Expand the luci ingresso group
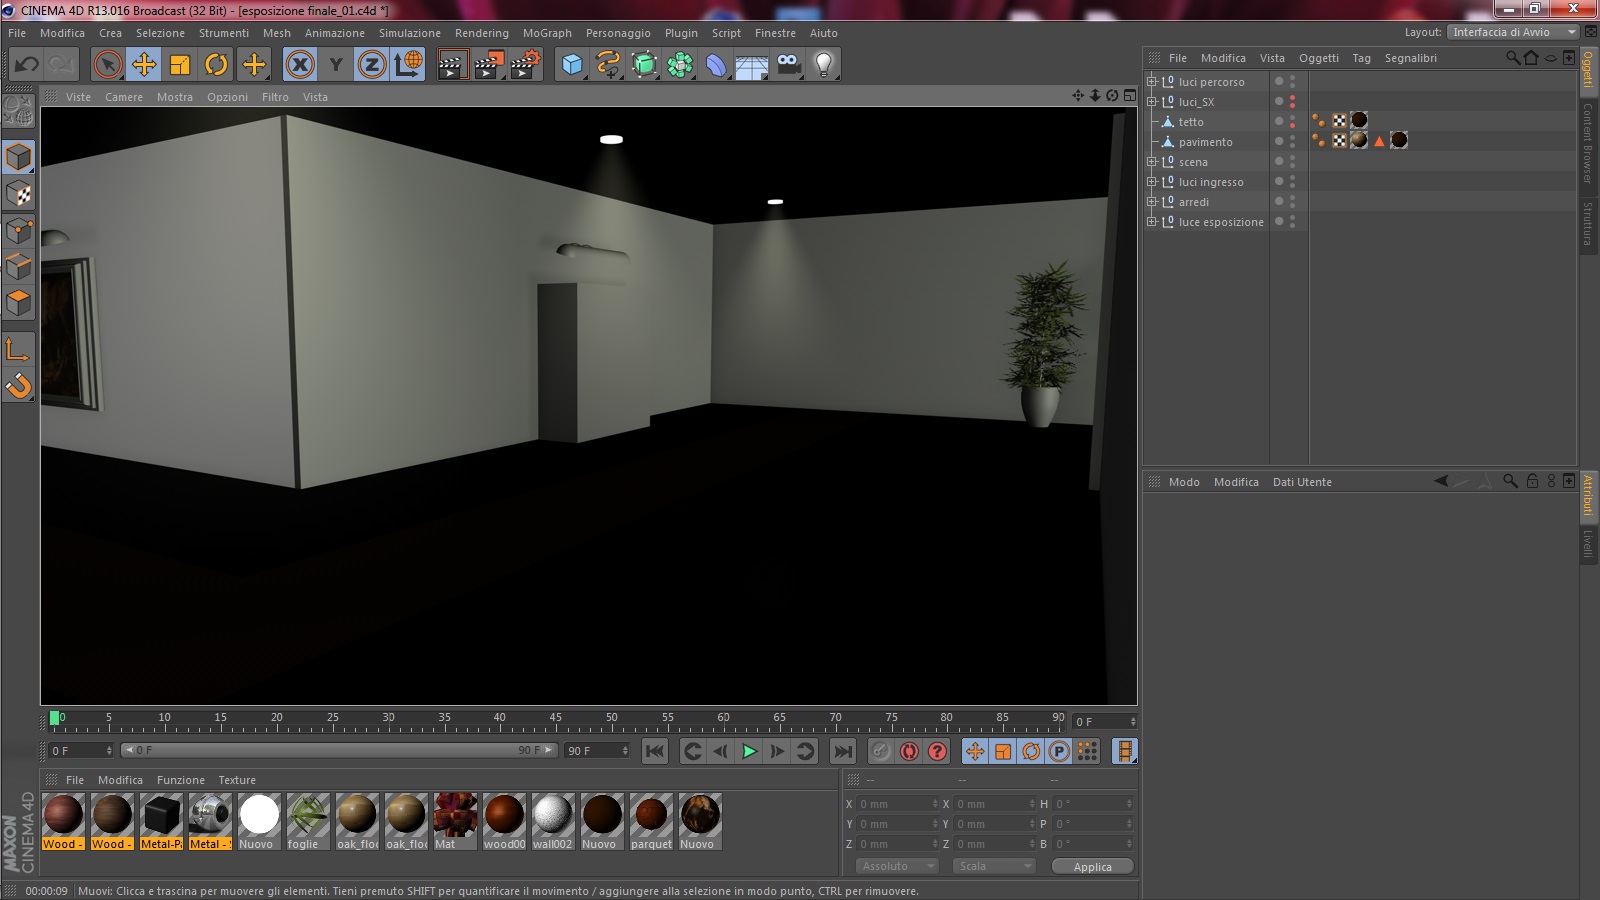This screenshot has width=1600, height=900. click(1151, 182)
